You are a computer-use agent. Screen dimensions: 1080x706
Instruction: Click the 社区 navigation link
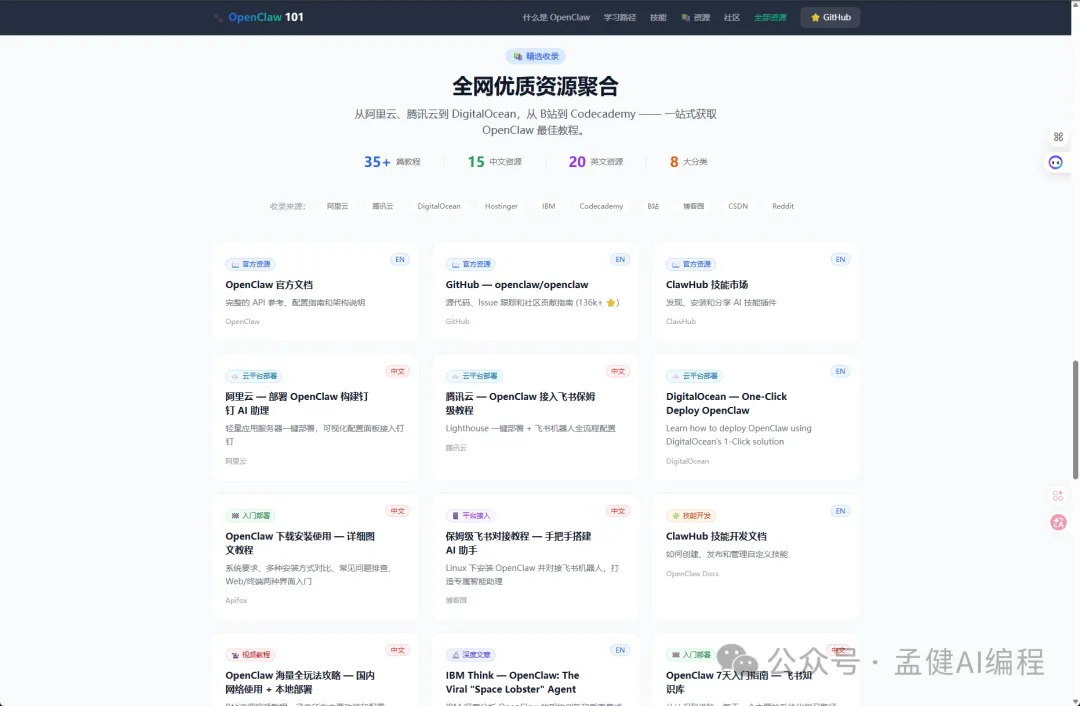pos(732,18)
